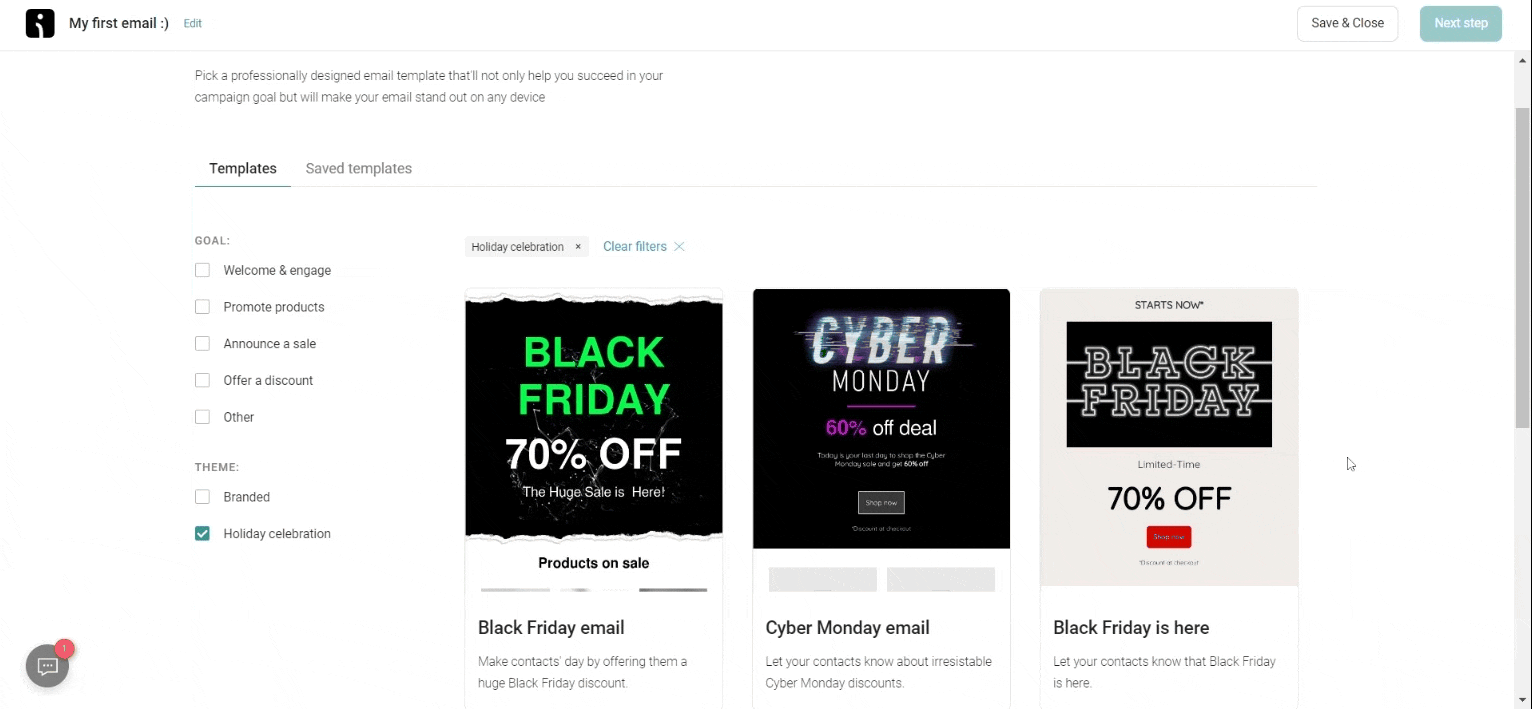Open the chat support bubble icon
The height and width of the screenshot is (709, 1532).
47,666
